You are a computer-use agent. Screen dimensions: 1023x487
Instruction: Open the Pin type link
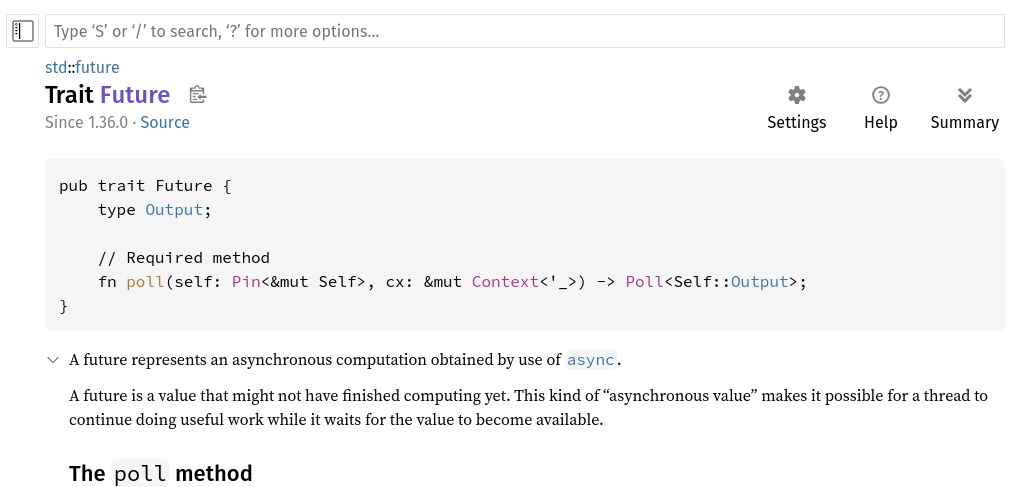click(x=245, y=282)
